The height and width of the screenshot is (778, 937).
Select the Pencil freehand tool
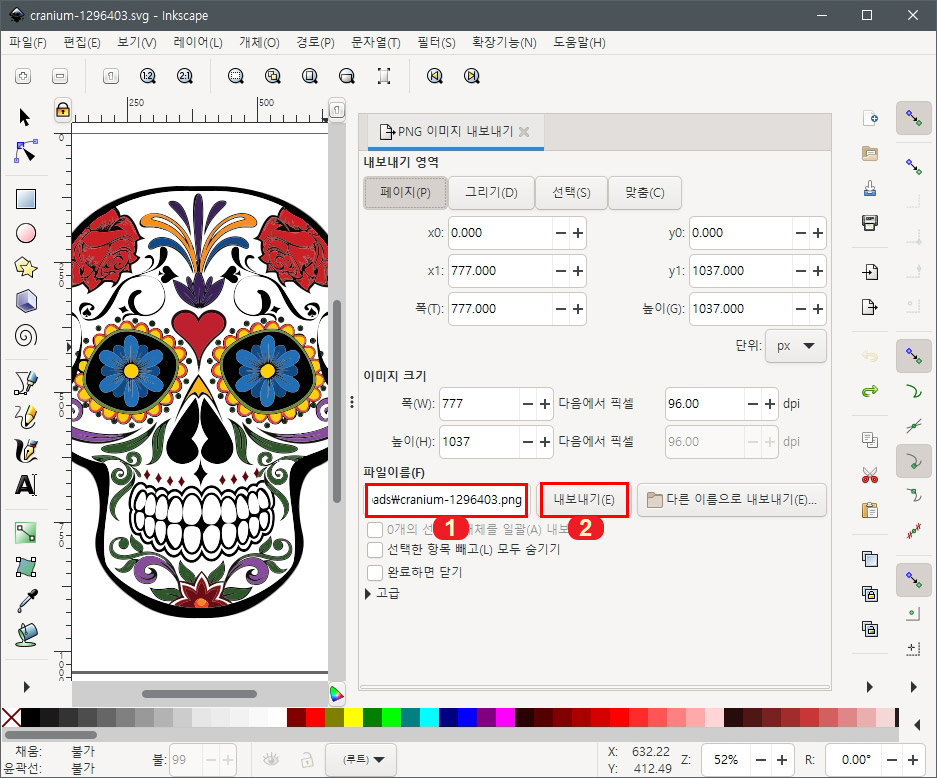(x=26, y=417)
